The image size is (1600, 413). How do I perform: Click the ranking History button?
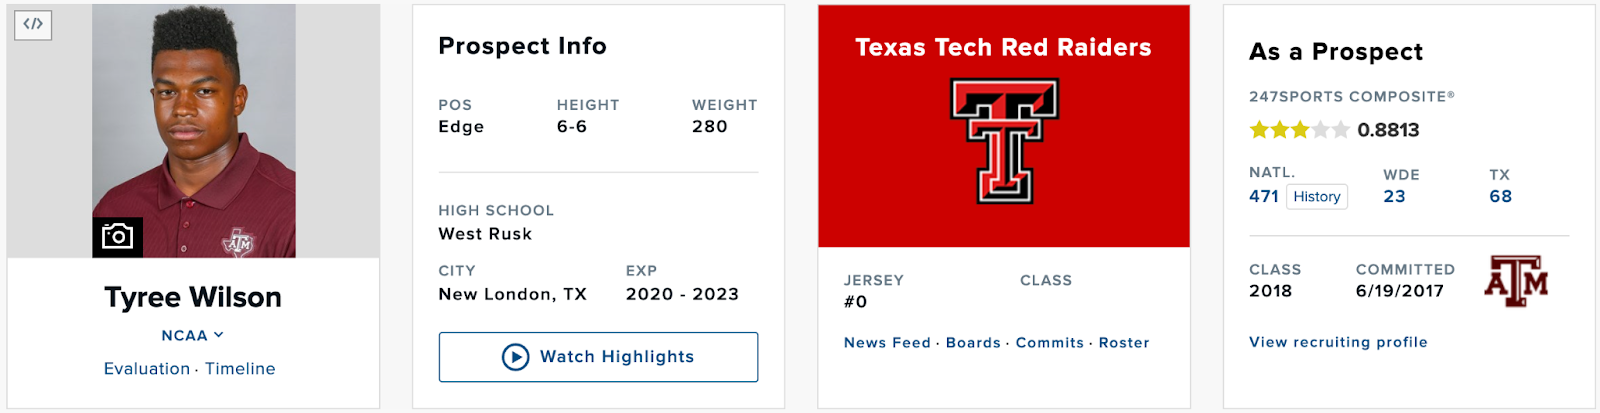1317,197
